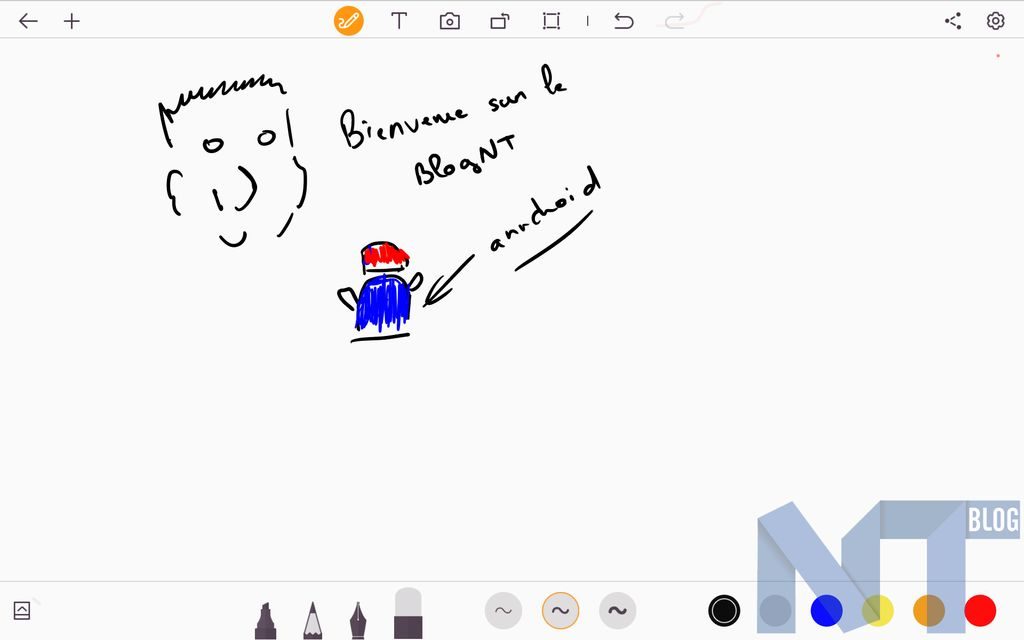Pick the fountain pen tool
1024x640 pixels.
[x=358, y=620]
